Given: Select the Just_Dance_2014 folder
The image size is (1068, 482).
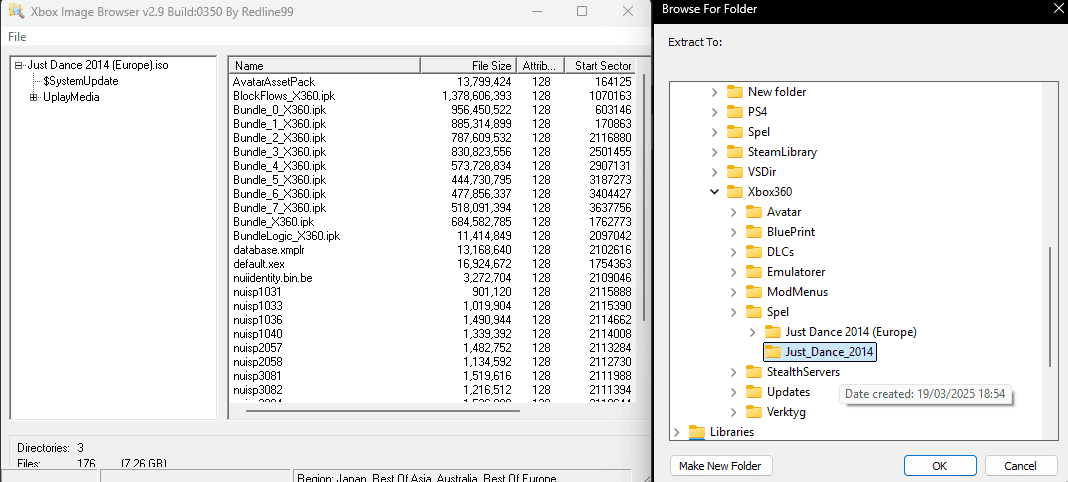Looking at the screenshot, I should pyautogui.click(x=830, y=352).
